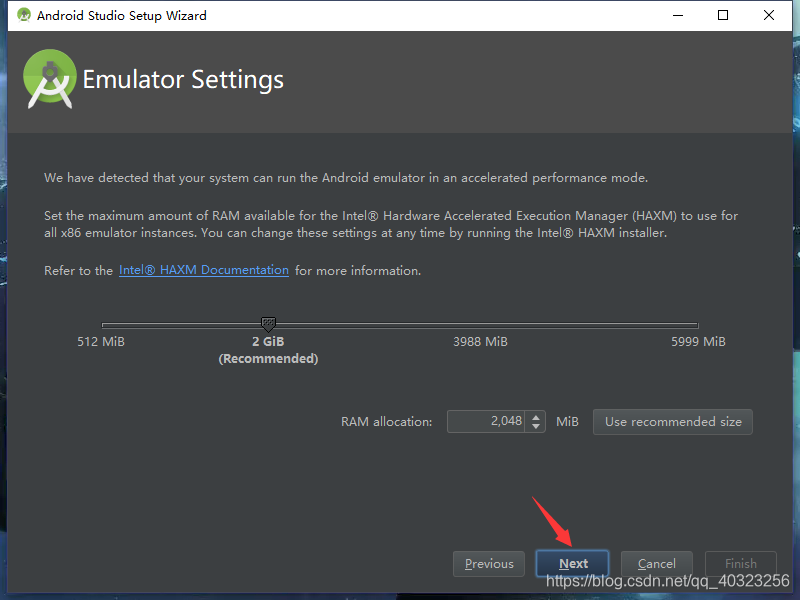The image size is (800, 600).
Task: Click the 'MiB' unit label beside the RAM field
Action: [567, 421]
